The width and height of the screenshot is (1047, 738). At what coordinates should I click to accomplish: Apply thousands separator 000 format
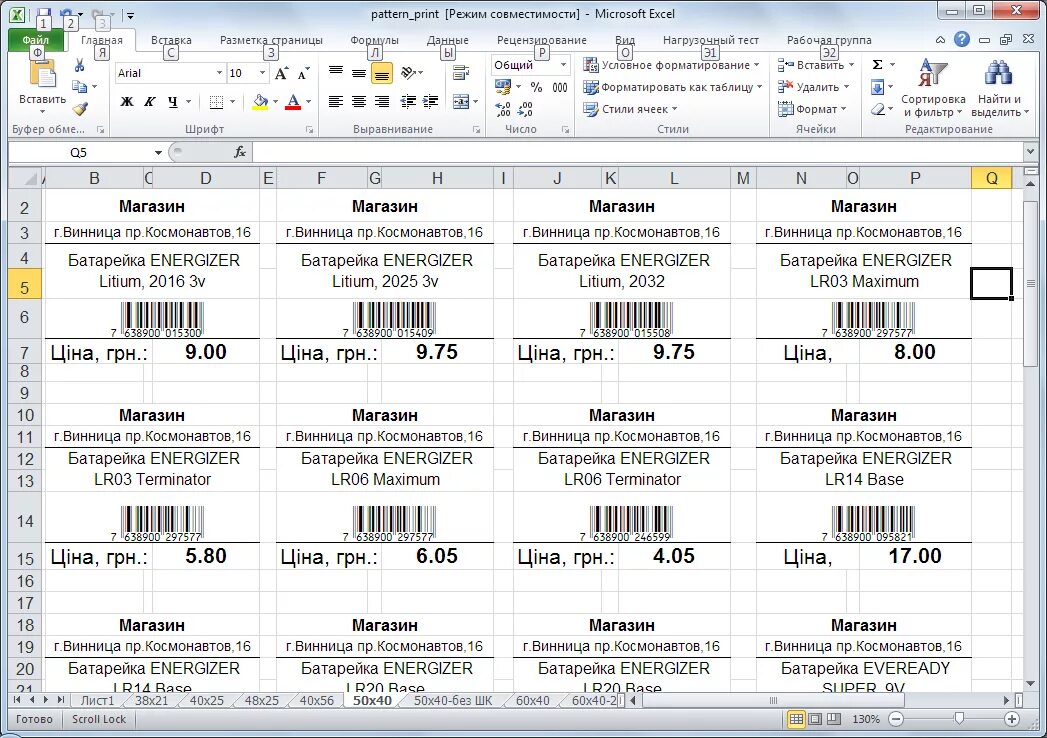coord(560,87)
